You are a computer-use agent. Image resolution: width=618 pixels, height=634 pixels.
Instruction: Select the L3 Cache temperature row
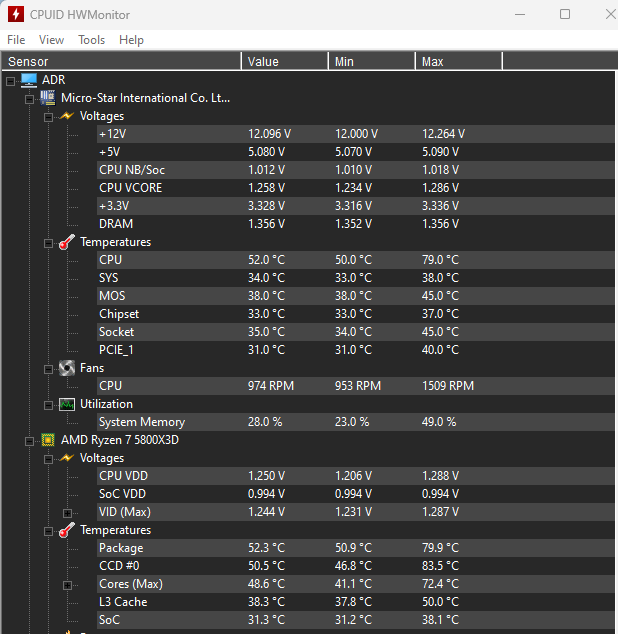click(x=356, y=602)
